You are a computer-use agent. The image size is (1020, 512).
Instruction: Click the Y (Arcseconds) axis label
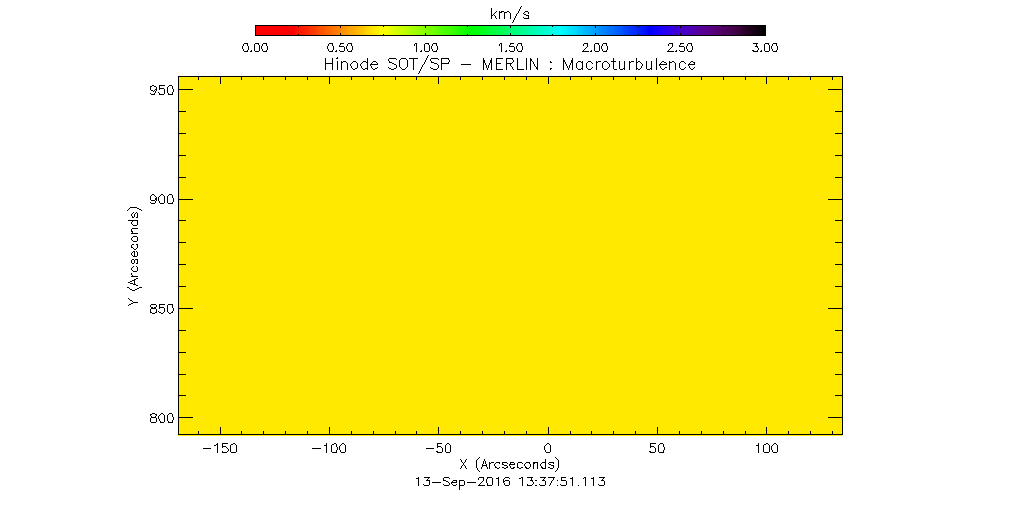[x=134, y=256]
